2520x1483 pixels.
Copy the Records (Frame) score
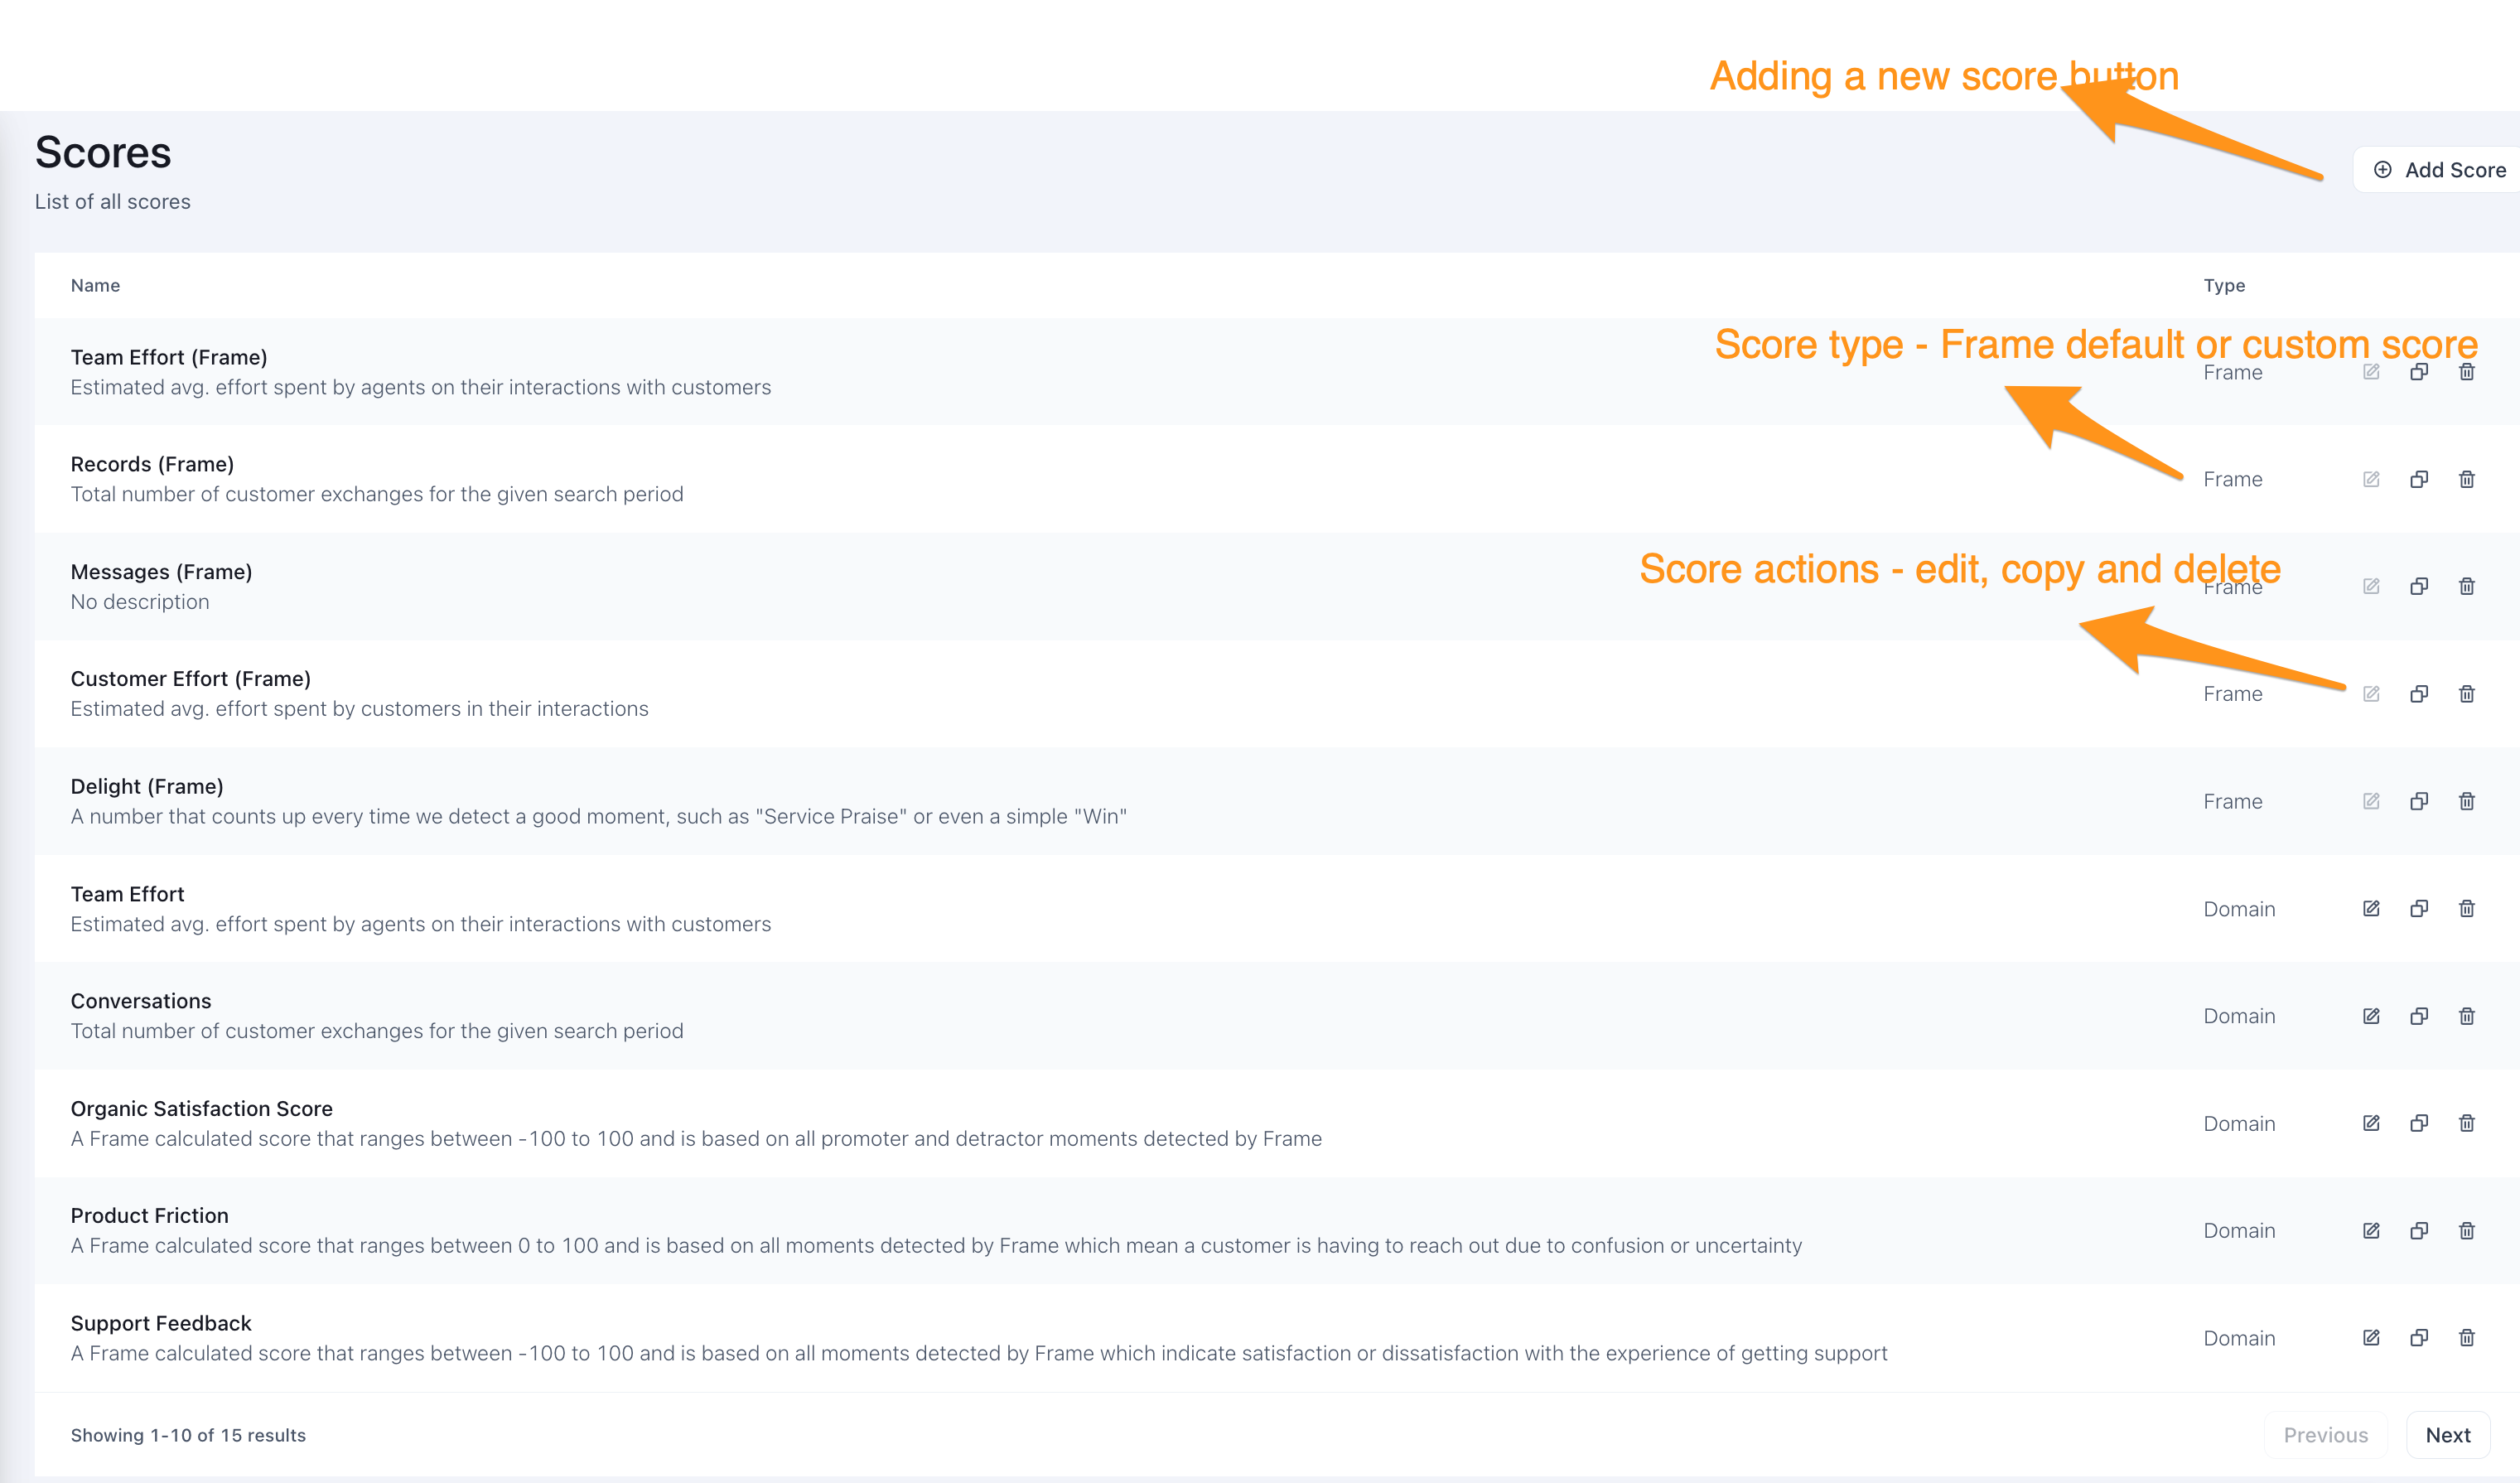coord(2419,479)
